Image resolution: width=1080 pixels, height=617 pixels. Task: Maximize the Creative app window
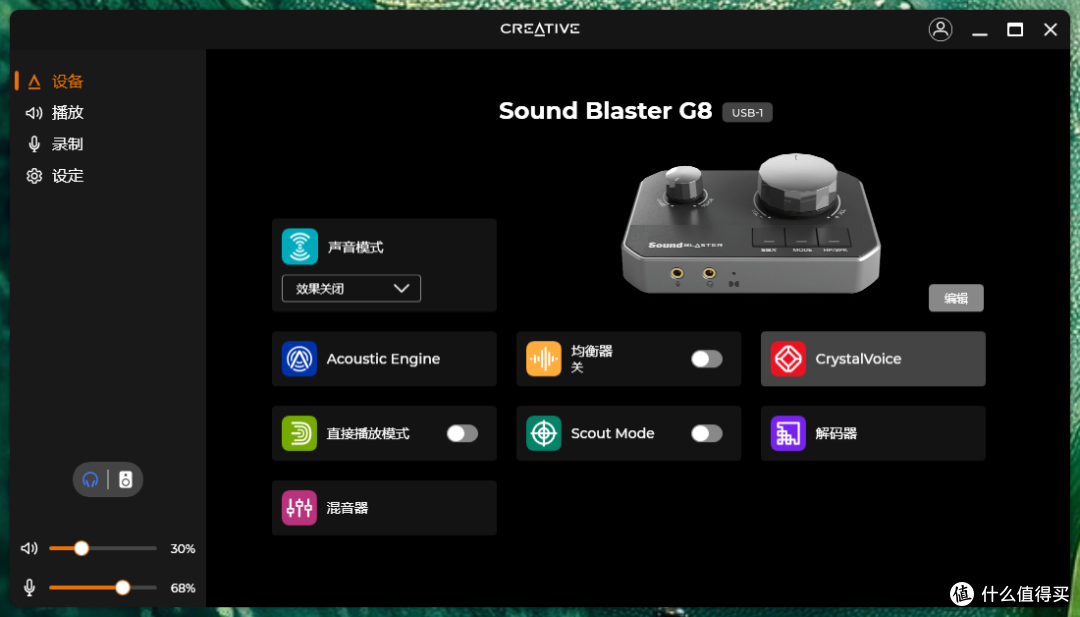pyautogui.click(x=1015, y=30)
